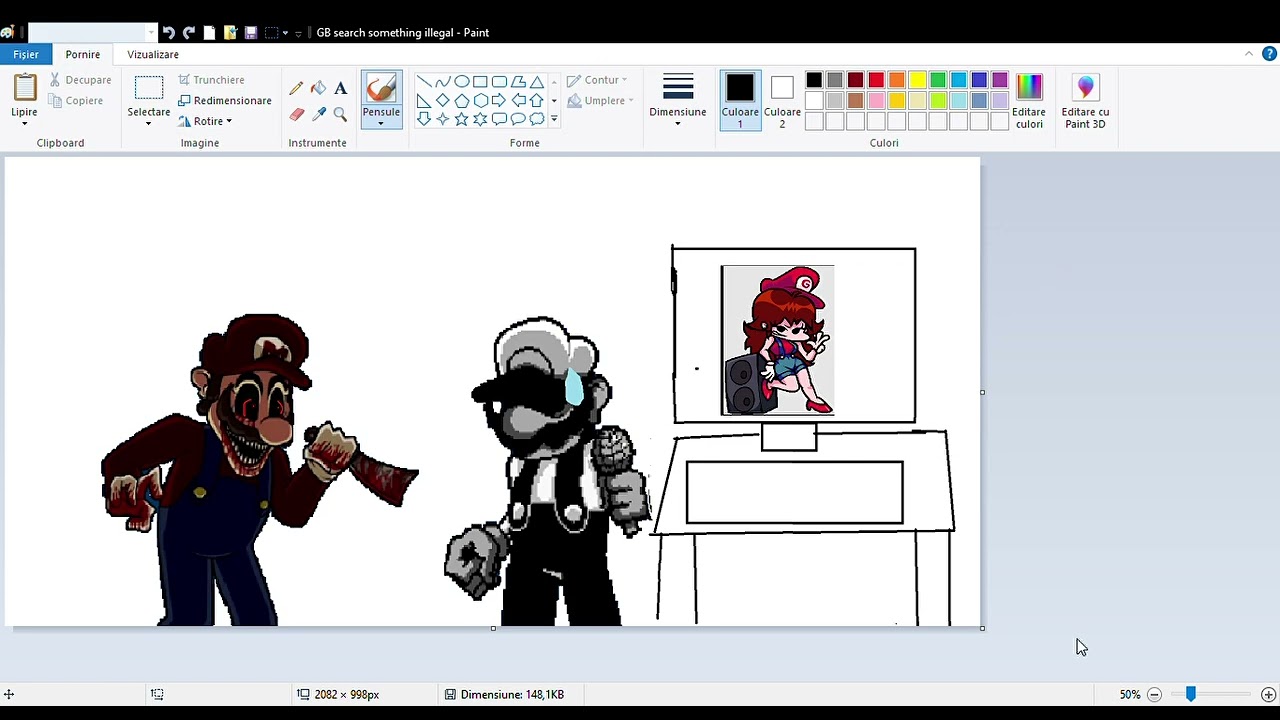Select the Magnifier tool

point(340,114)
